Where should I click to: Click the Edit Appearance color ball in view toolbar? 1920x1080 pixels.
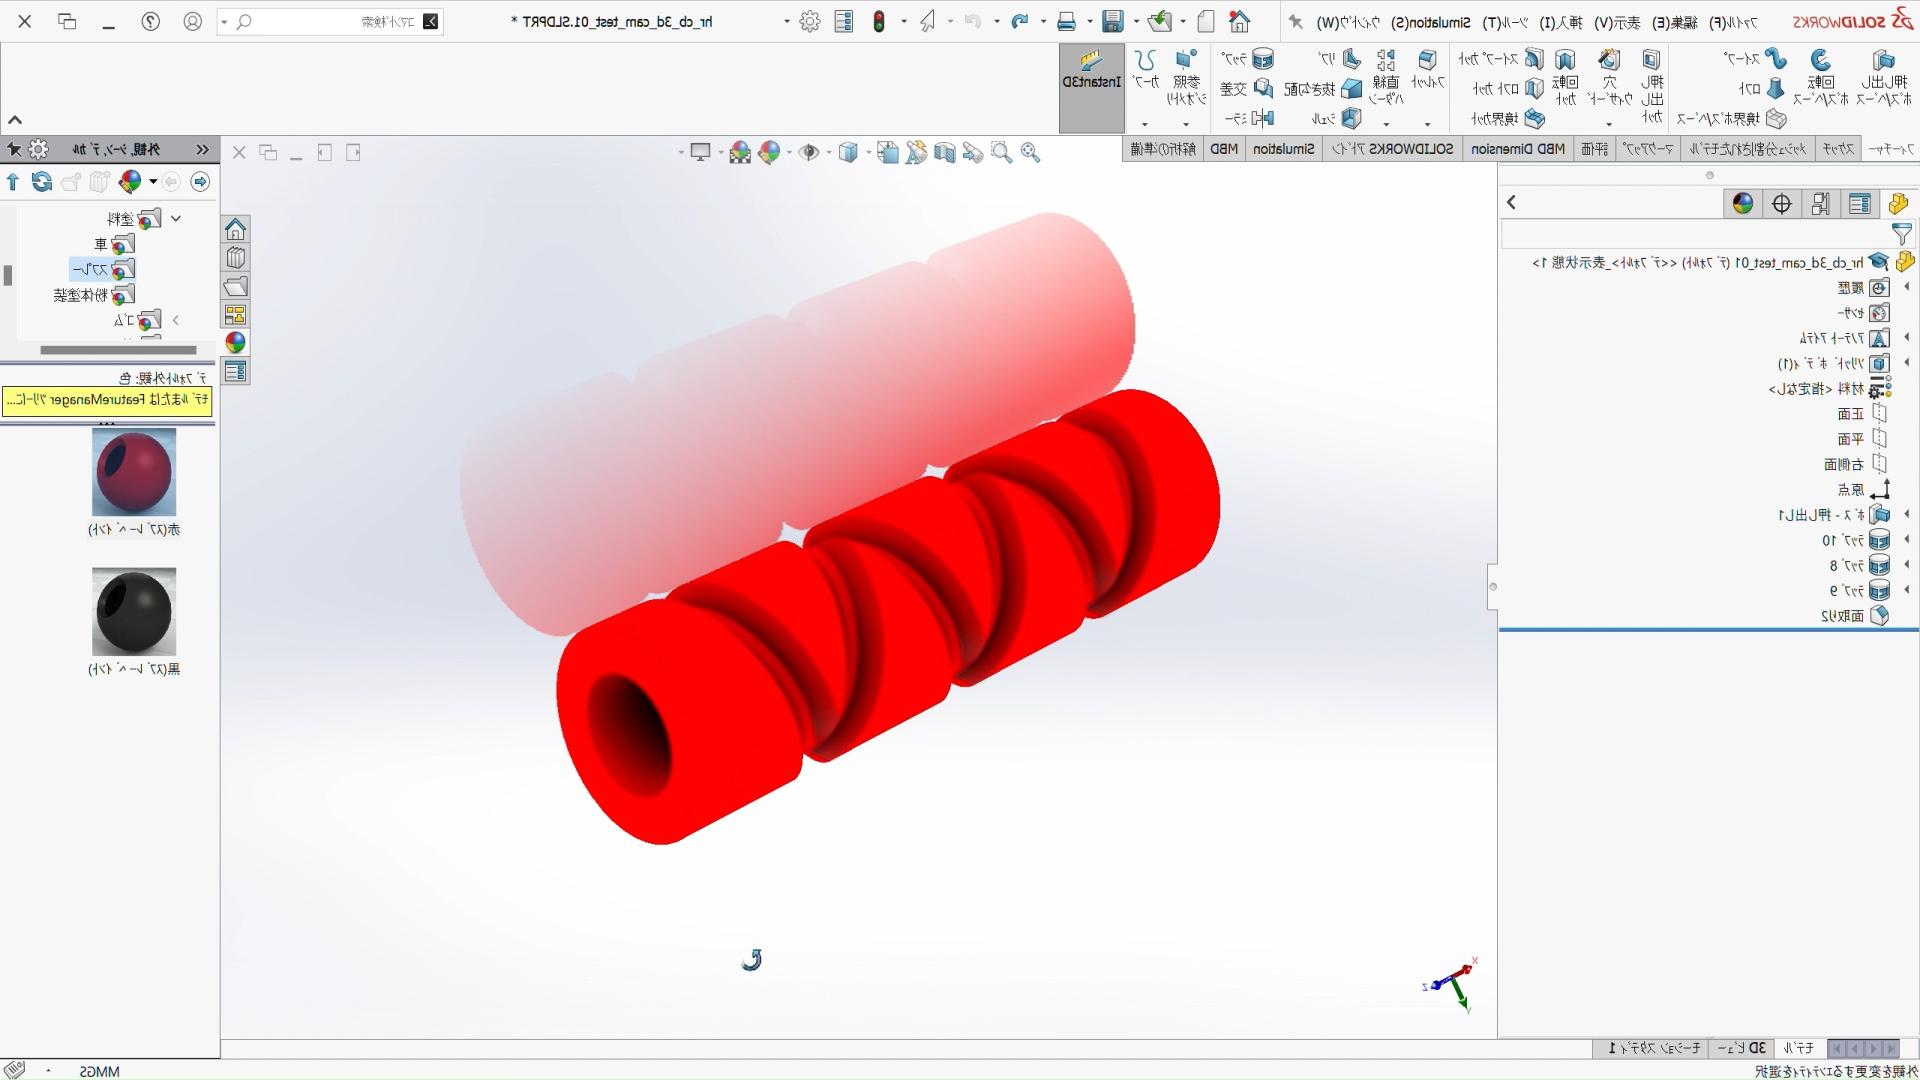click(769, 152)
